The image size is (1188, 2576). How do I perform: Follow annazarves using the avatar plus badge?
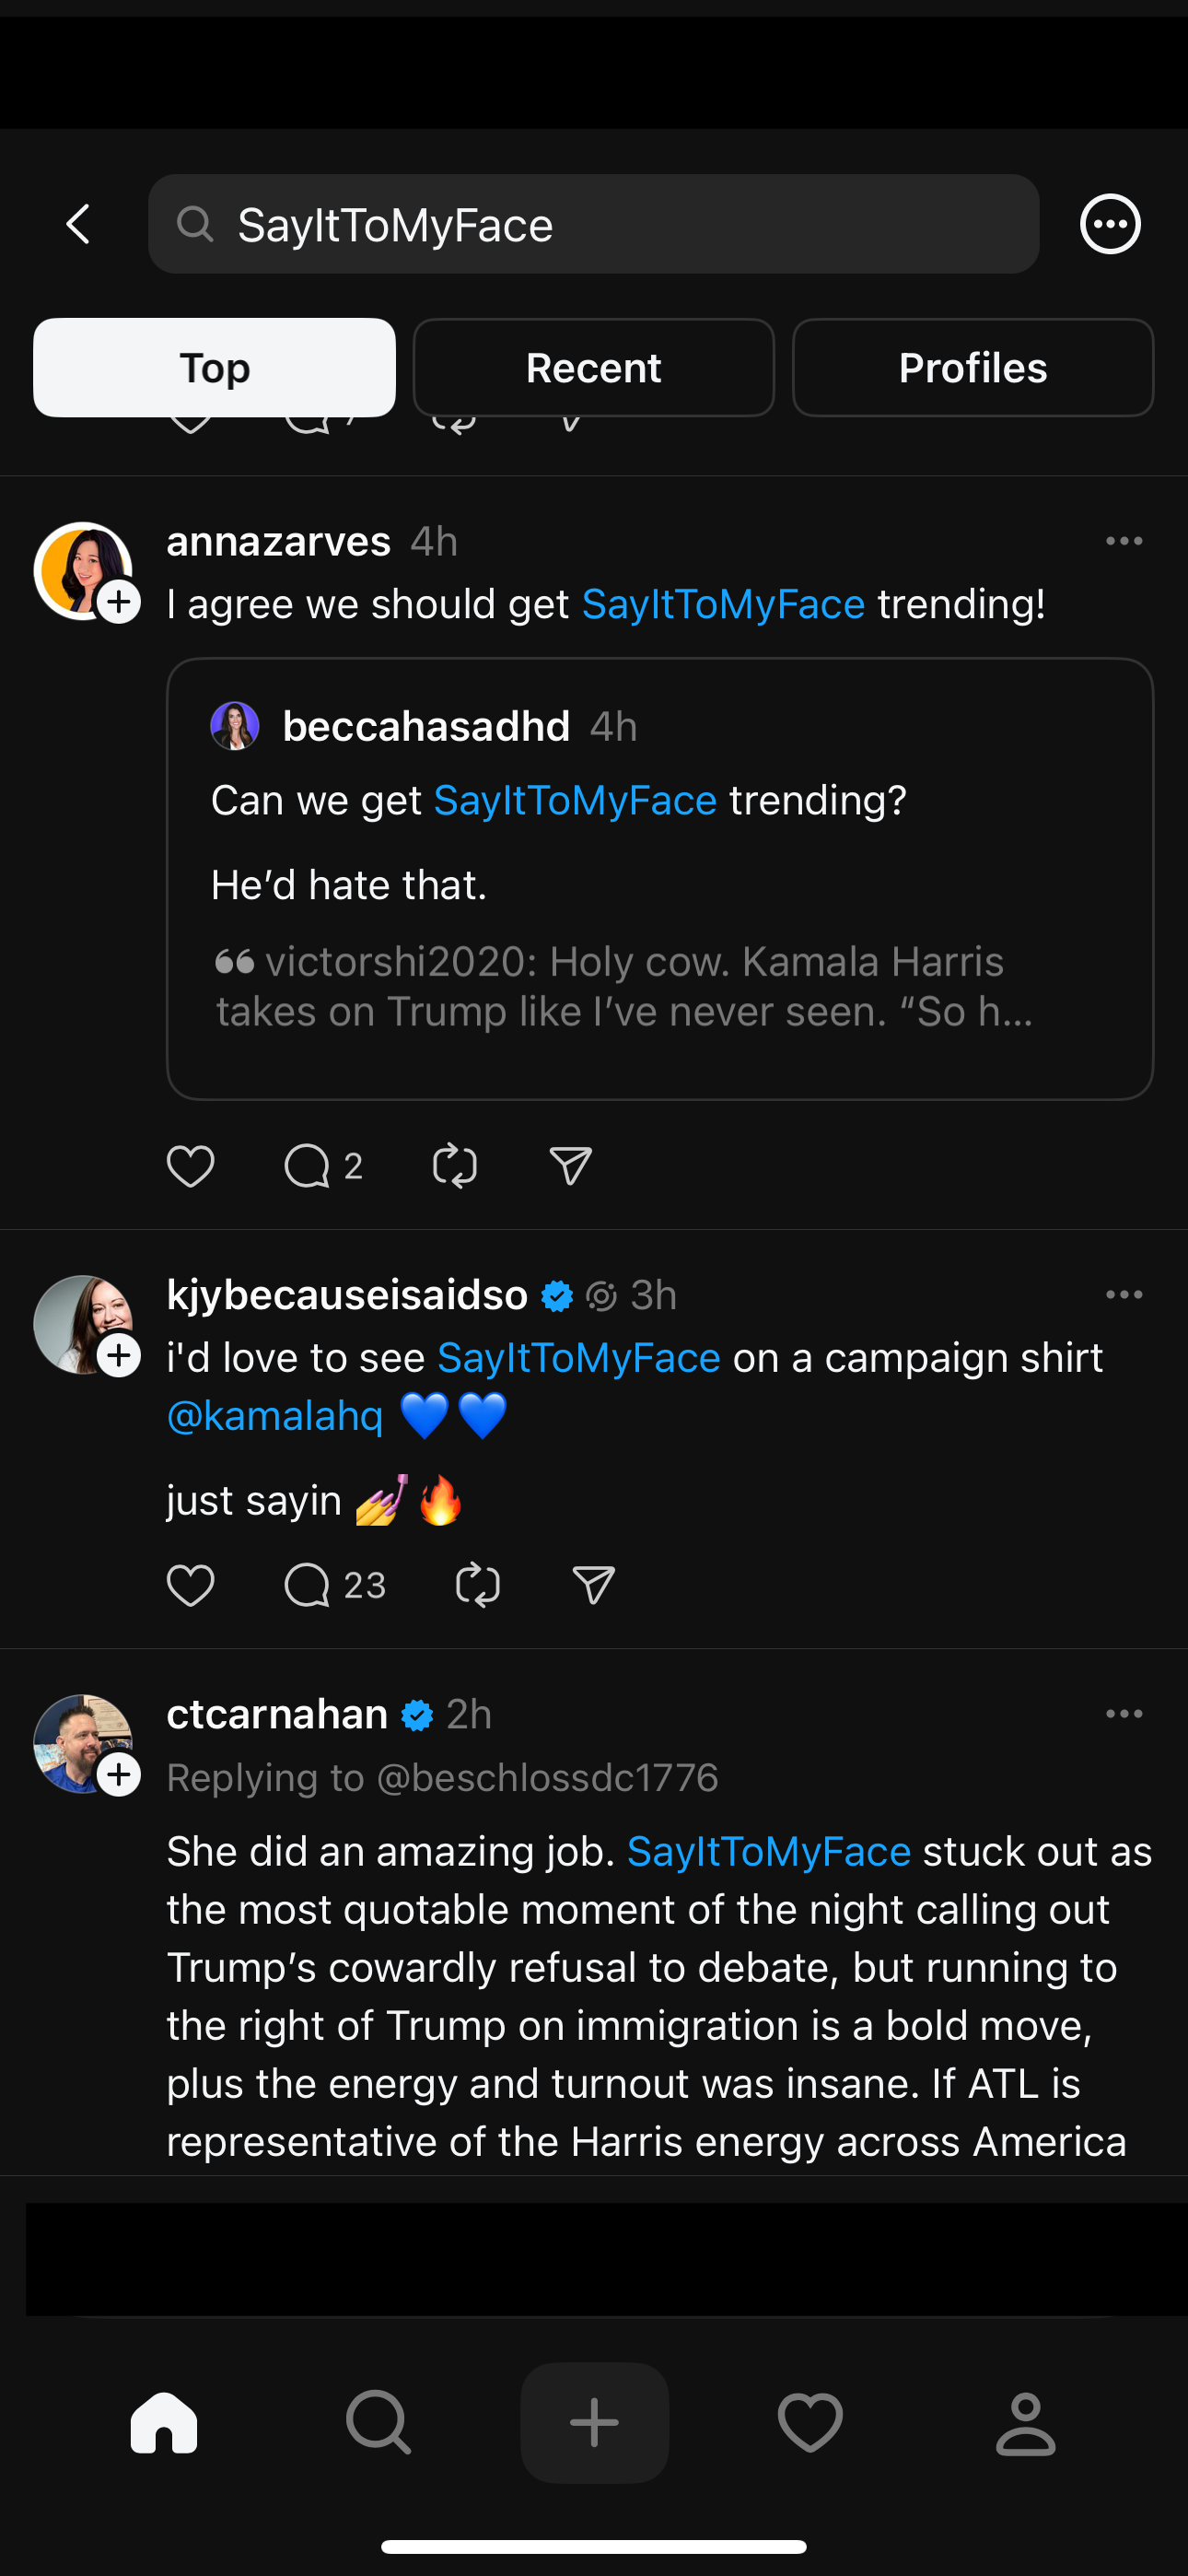point(119,602)
